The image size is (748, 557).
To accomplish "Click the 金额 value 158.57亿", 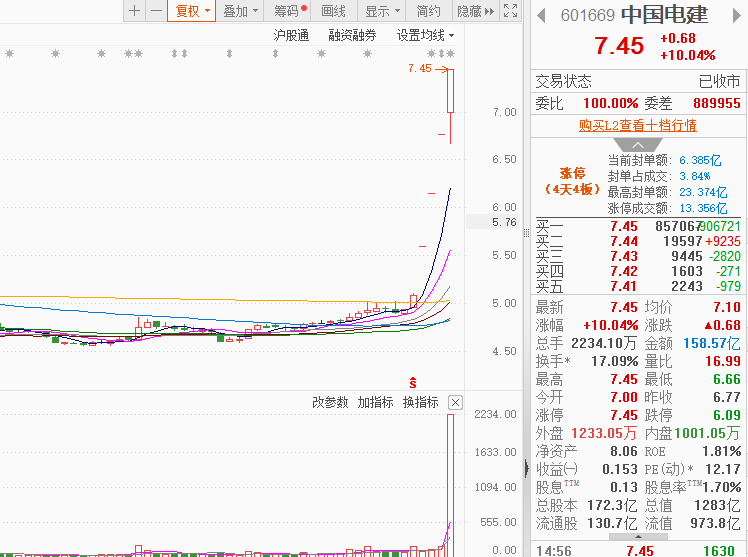I will click(x=712, y=343).
